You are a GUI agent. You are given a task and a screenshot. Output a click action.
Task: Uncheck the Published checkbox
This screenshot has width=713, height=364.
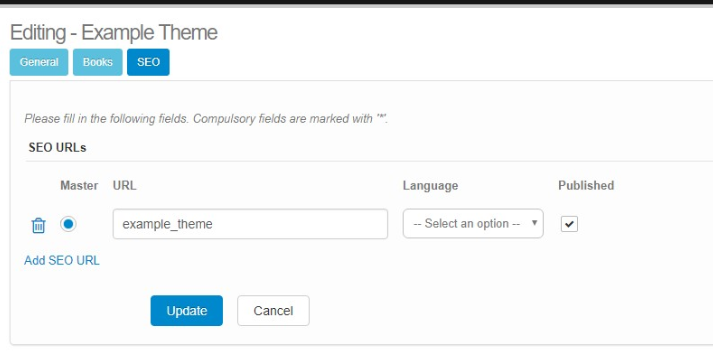tap(569, 224)
